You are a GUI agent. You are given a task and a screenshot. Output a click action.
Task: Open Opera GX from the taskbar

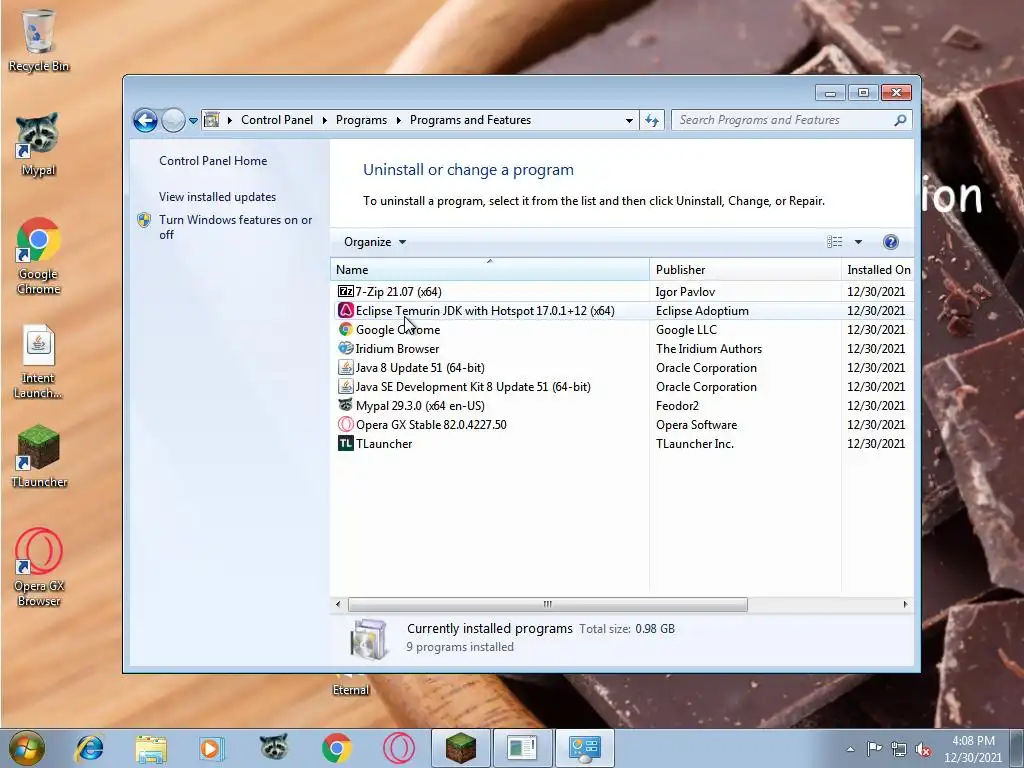(398, 748)
